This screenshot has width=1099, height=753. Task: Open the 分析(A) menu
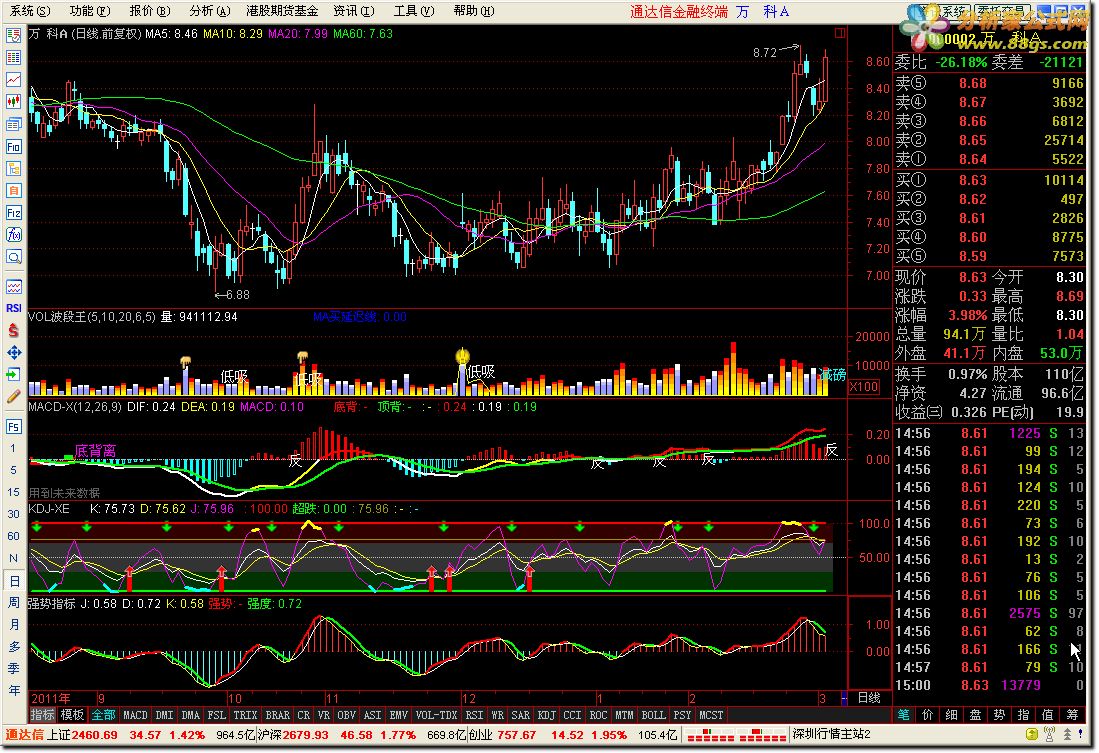pyautogui.click(x=210, y=11)
